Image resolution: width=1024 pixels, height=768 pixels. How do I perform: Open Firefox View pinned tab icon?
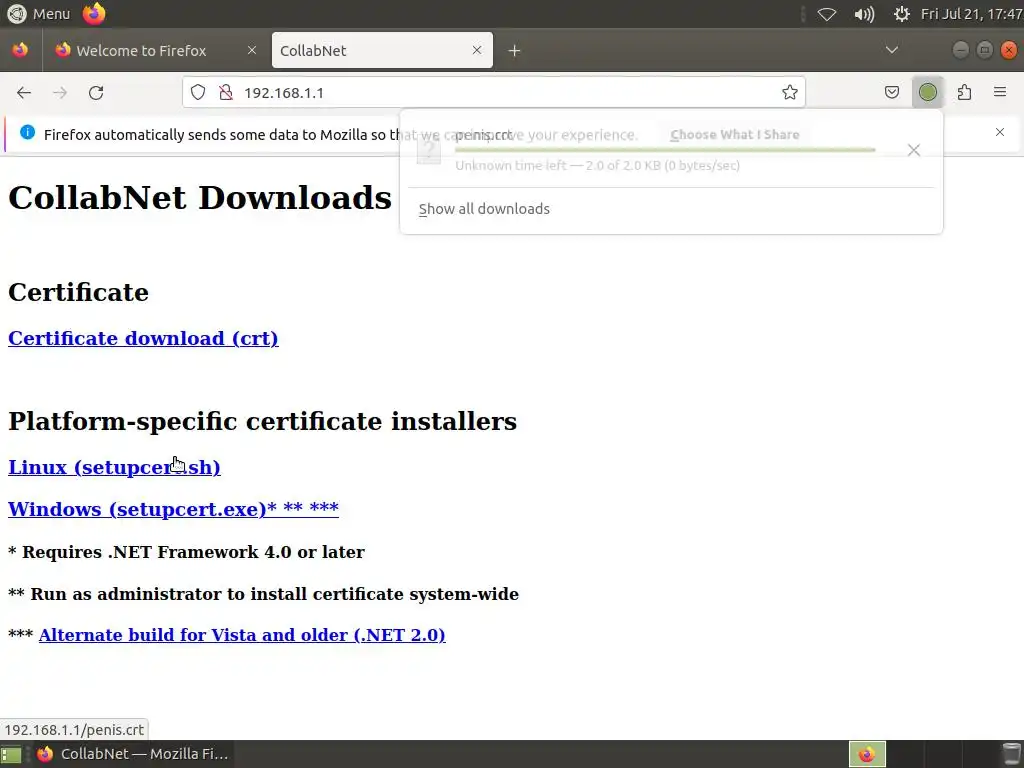(20, 50)
